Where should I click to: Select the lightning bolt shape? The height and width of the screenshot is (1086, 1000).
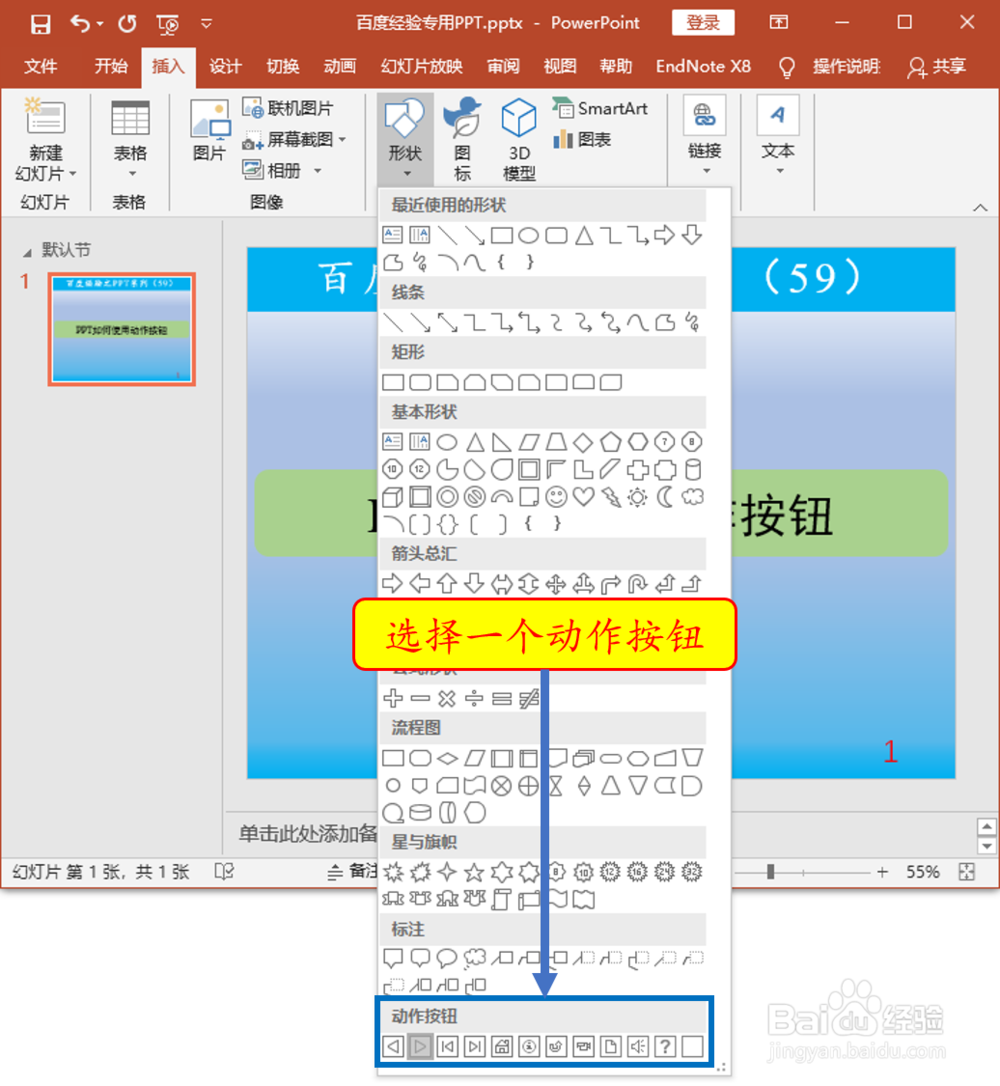[x=610, y=496]
